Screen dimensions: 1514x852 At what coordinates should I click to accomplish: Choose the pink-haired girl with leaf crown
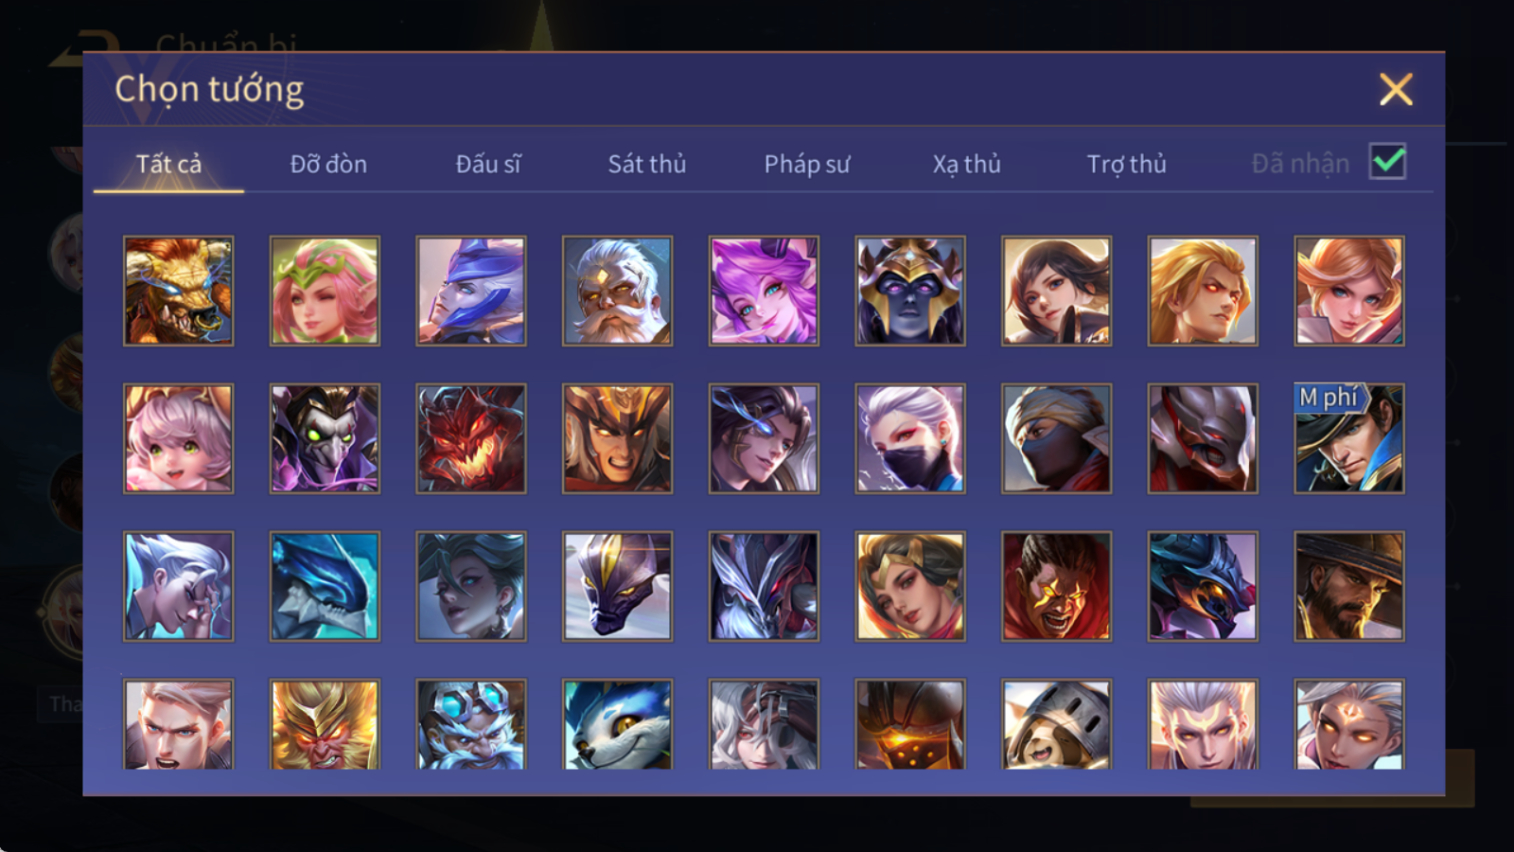pos(325,291)
